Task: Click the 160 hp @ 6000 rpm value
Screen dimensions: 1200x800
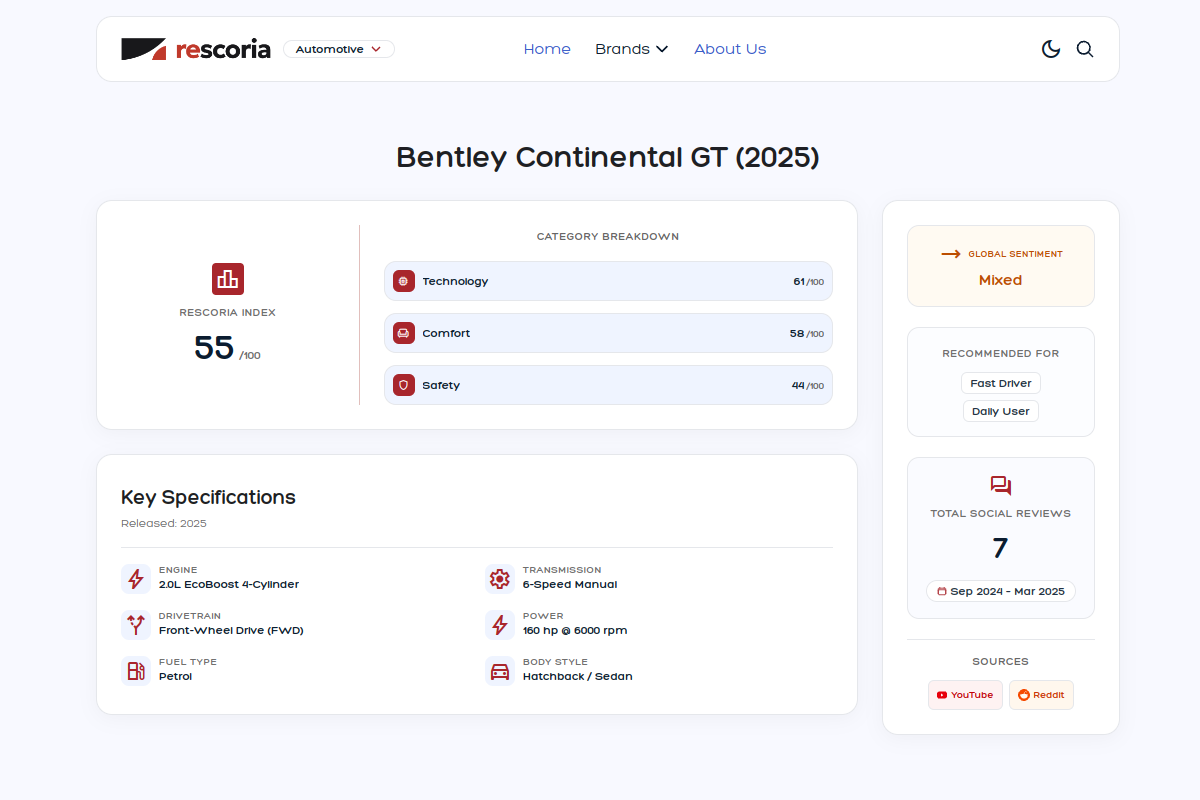Action: pyautogui.click(x=575, y=631)
